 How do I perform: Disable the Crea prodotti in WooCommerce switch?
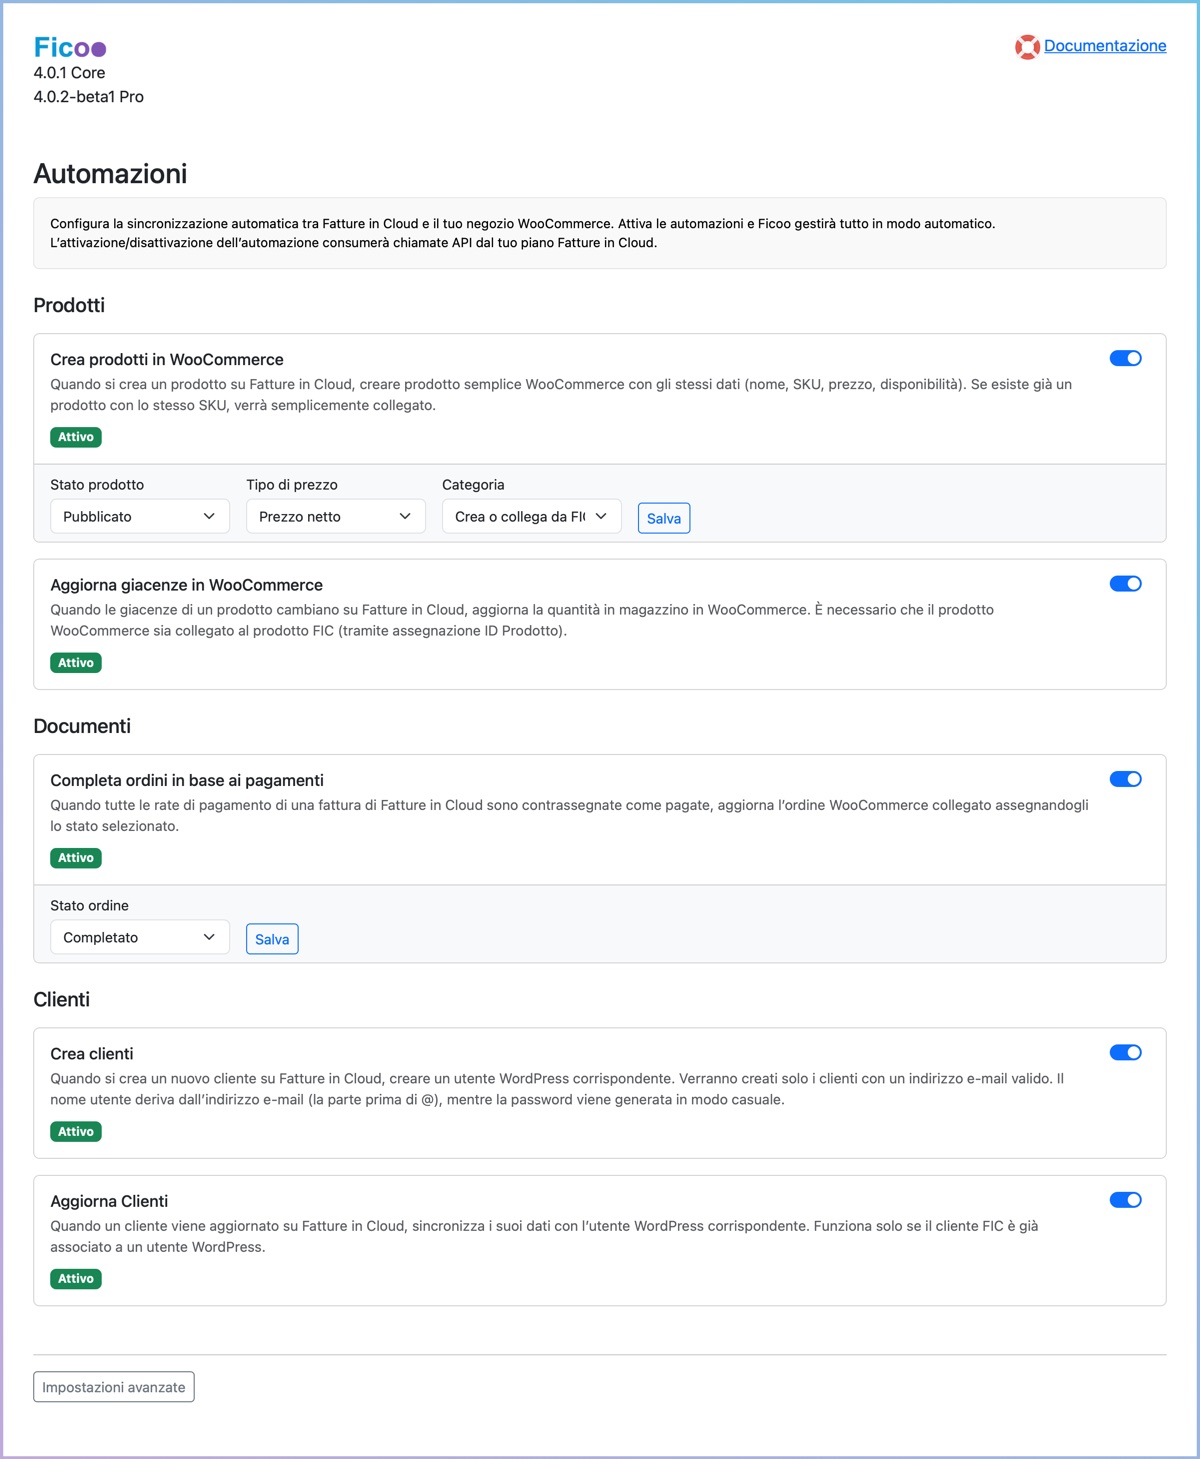coord(1126,357)
